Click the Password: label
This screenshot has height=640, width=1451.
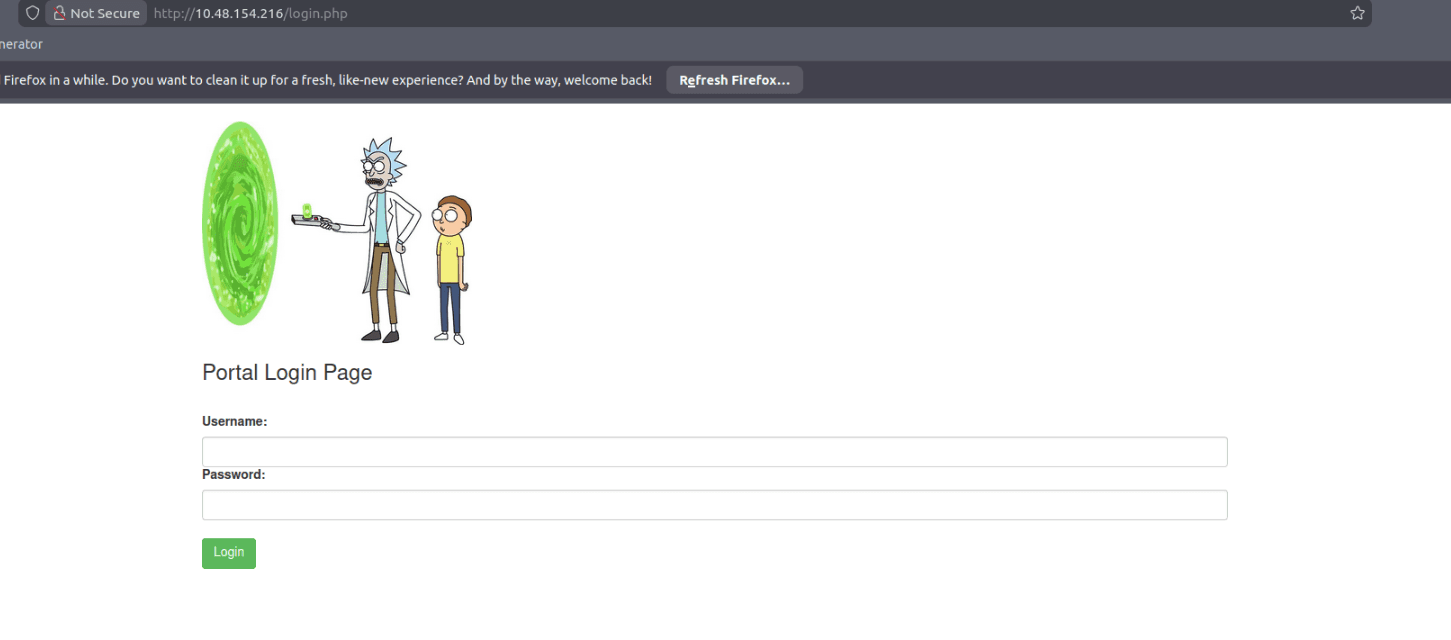coord(234,475)
